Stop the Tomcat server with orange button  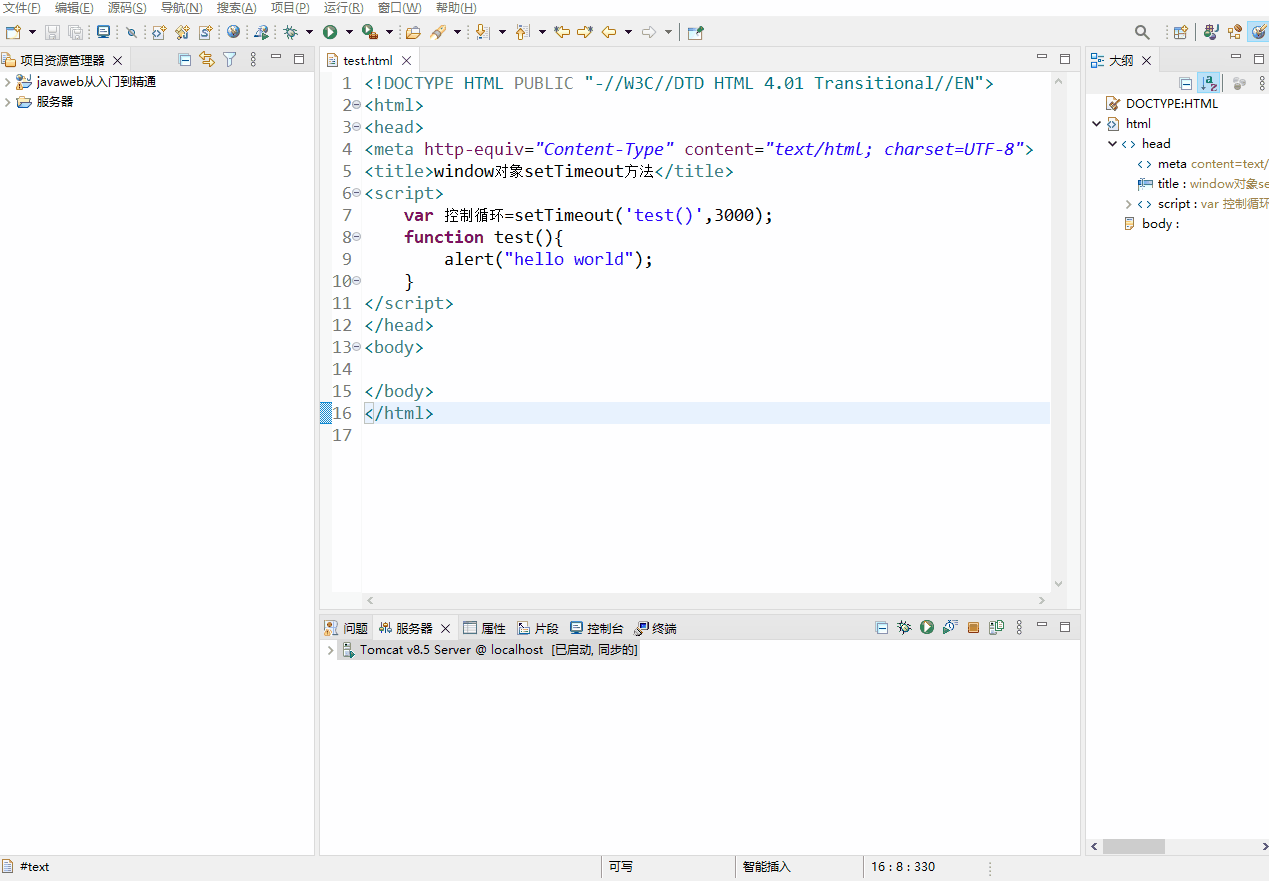click(973, 628)
